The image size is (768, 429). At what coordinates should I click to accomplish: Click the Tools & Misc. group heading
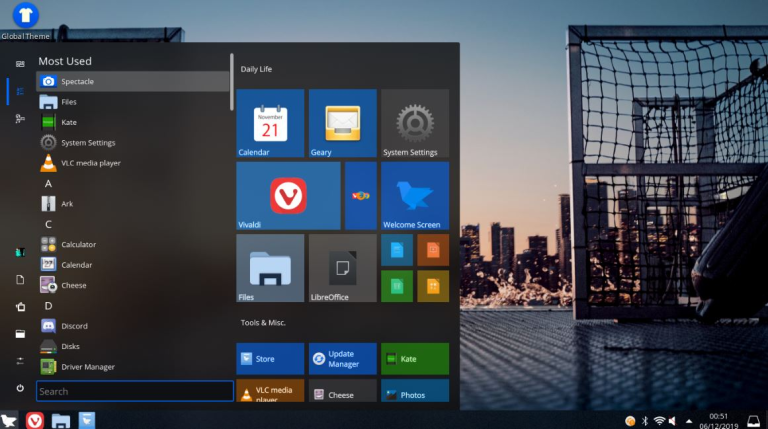[x=263, y=323]
